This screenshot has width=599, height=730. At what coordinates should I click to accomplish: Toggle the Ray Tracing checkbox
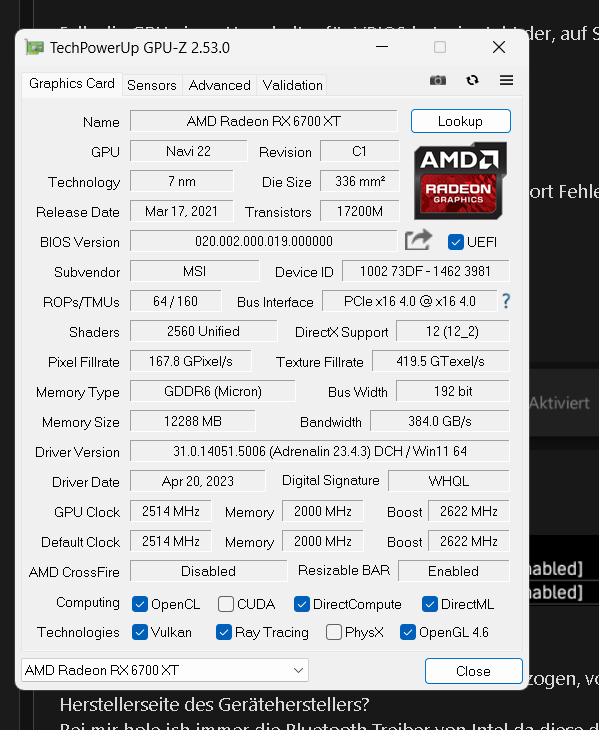[223, 632]
